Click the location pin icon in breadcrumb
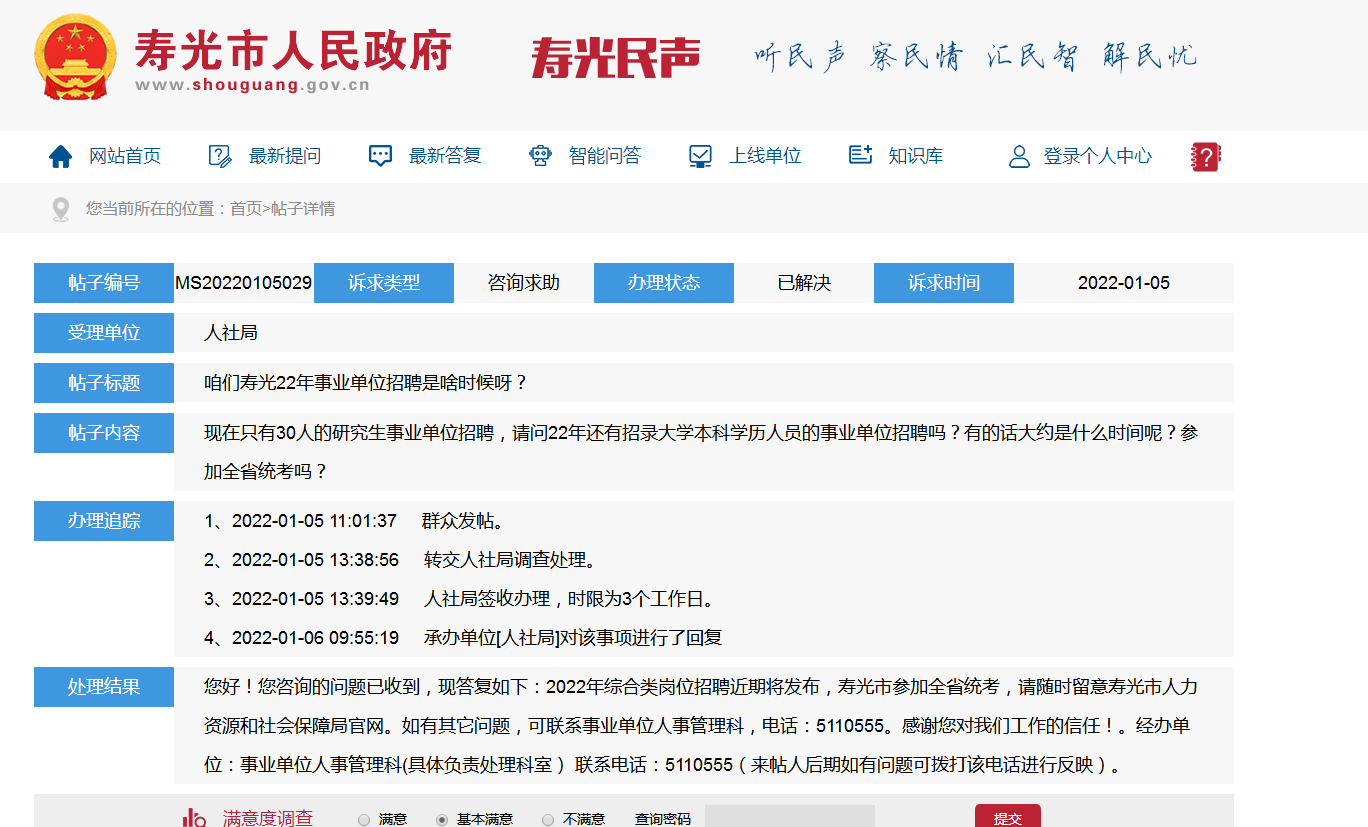Screen dimensions: 1368x827 tap(61, 209)
